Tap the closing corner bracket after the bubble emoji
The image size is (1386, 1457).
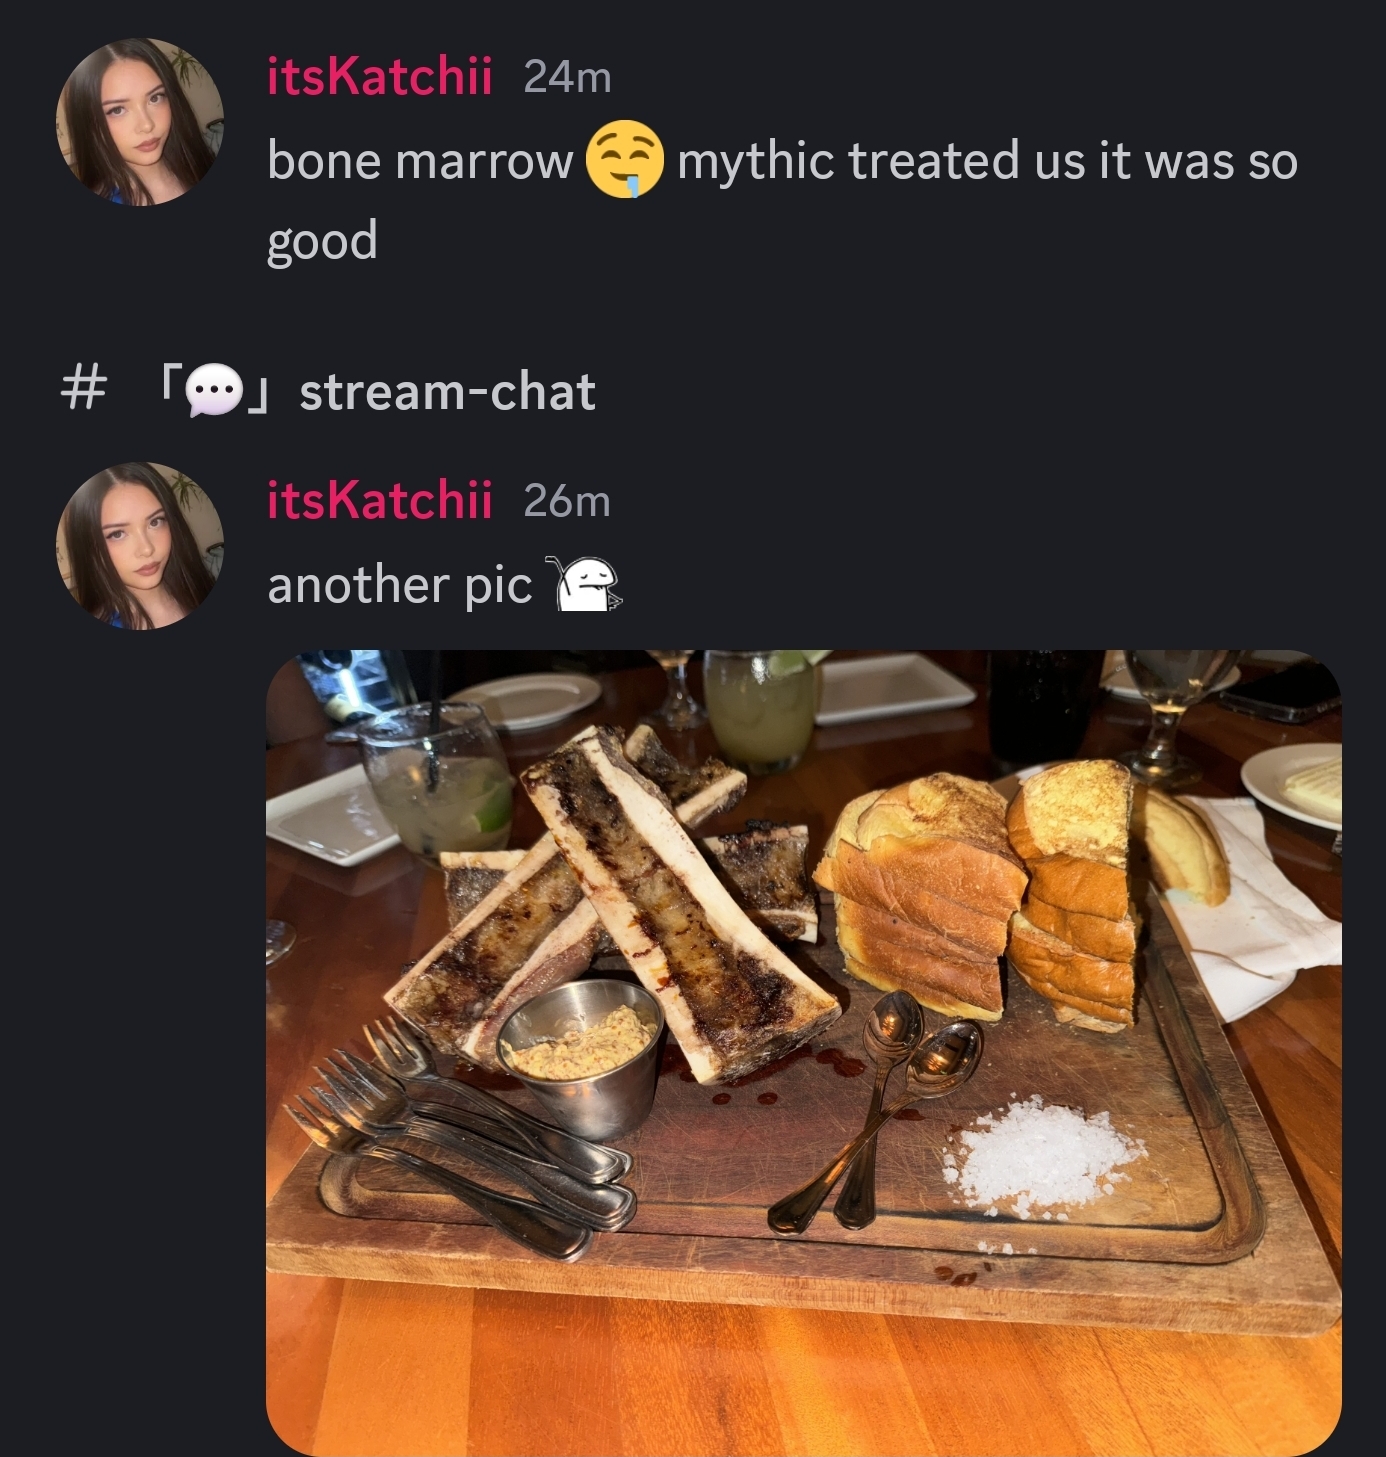[258, 394]
